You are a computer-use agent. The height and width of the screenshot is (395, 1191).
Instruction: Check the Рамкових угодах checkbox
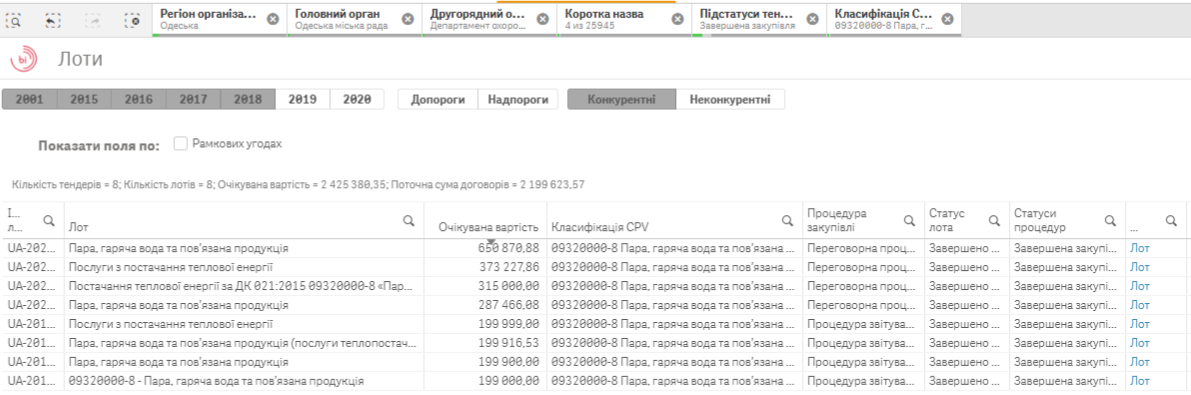click(x=180, y=144)
